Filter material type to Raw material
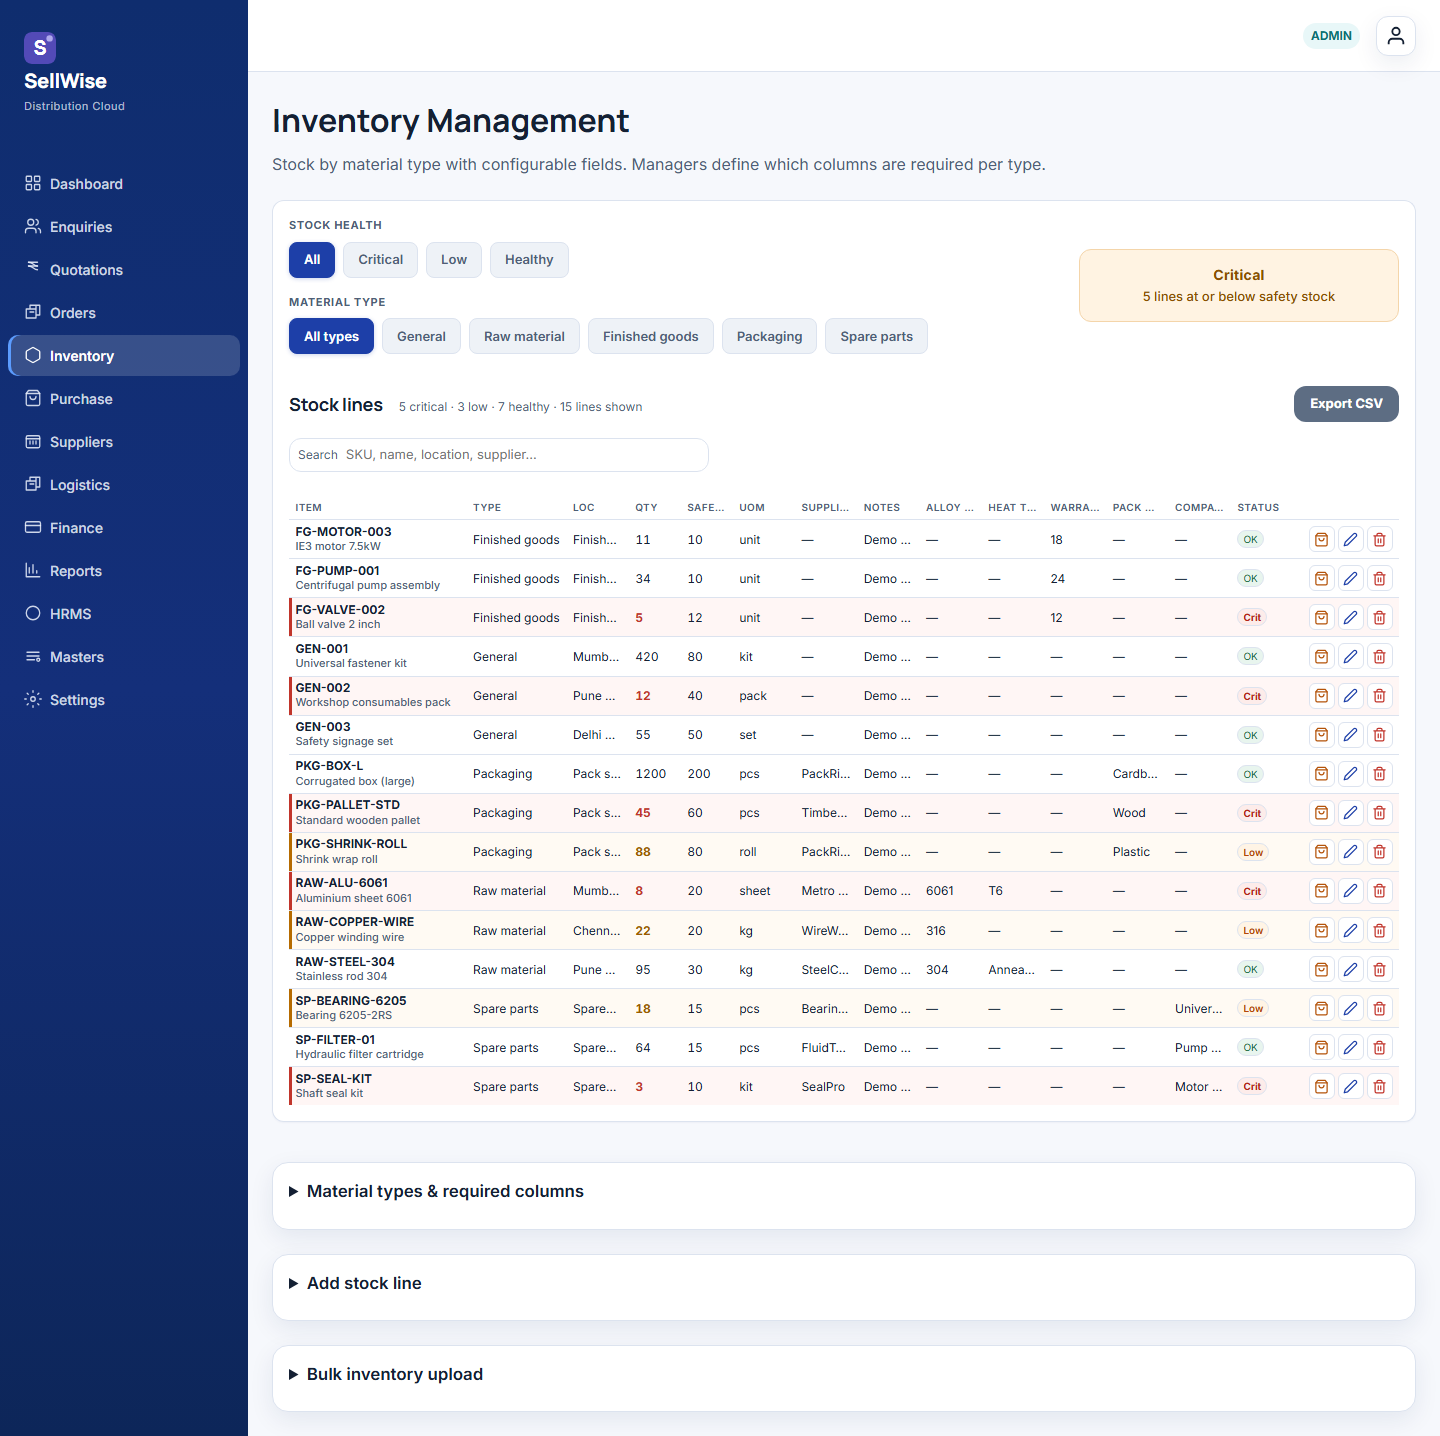Screen dimensions: 1440x1436 coord(524,336)
